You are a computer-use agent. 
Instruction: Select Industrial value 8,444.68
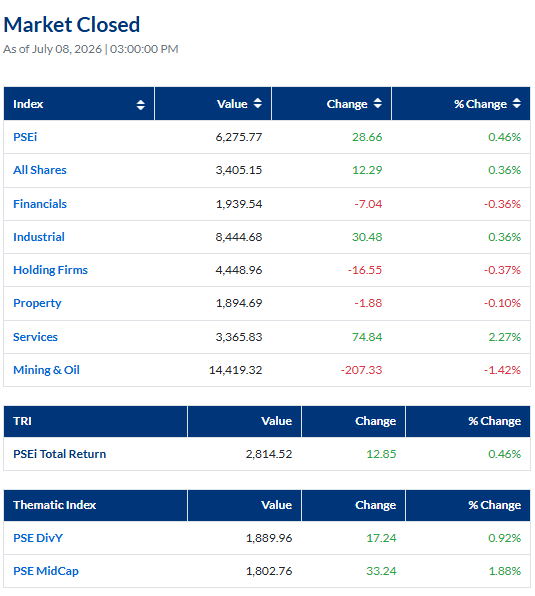tap(239, 237)
